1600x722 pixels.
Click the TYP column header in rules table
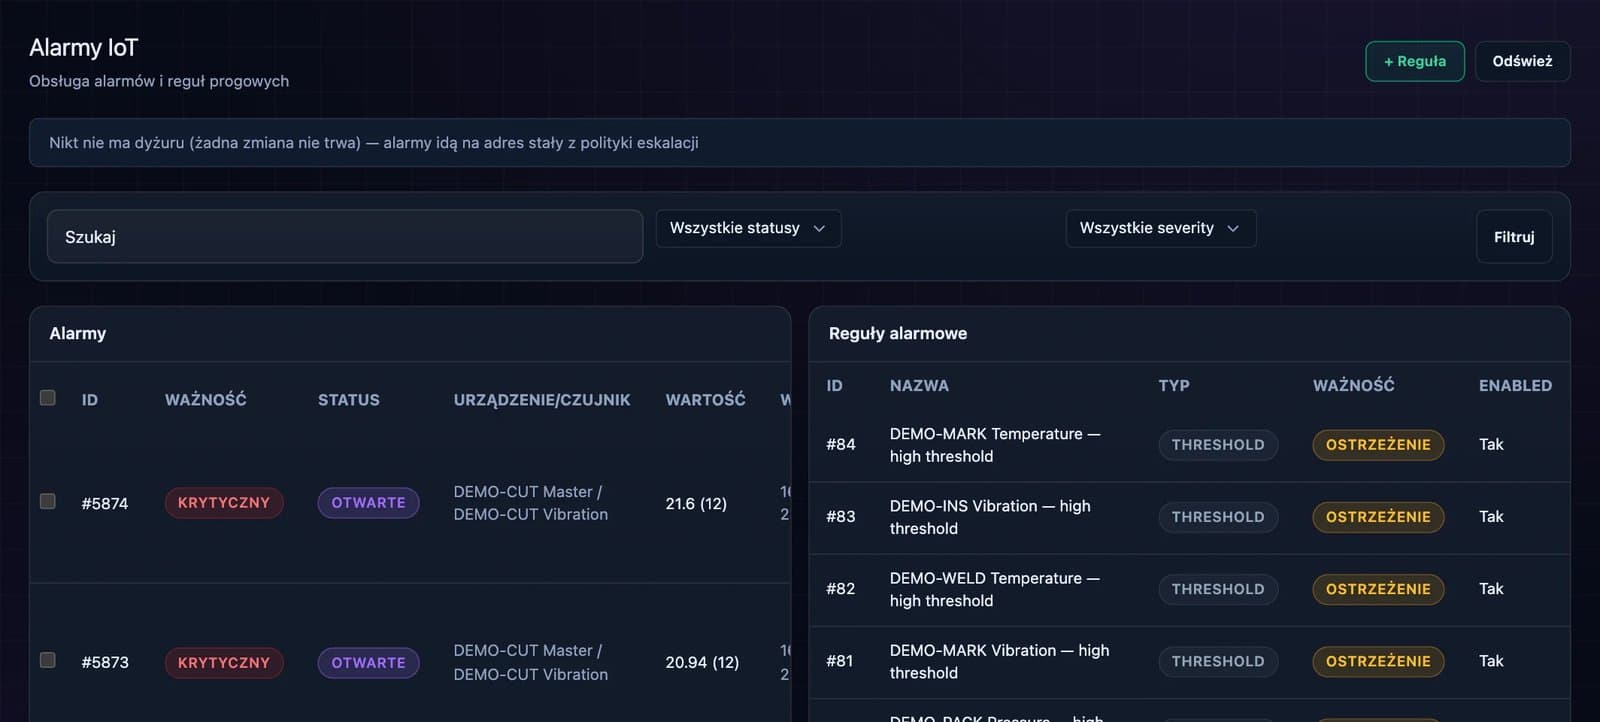pyautogui.click(x=1174, y=385)
